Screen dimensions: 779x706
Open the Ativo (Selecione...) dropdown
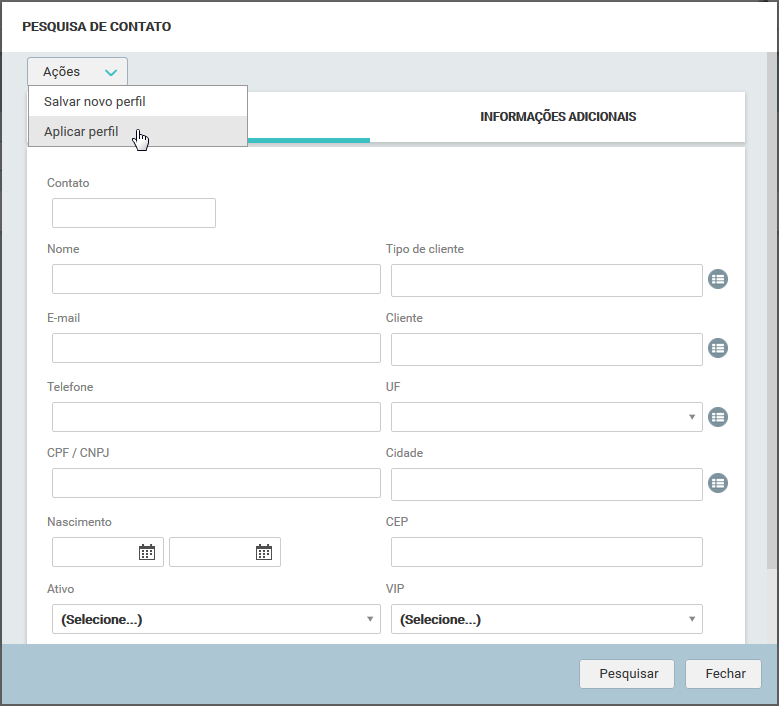(x=216, y=619)
